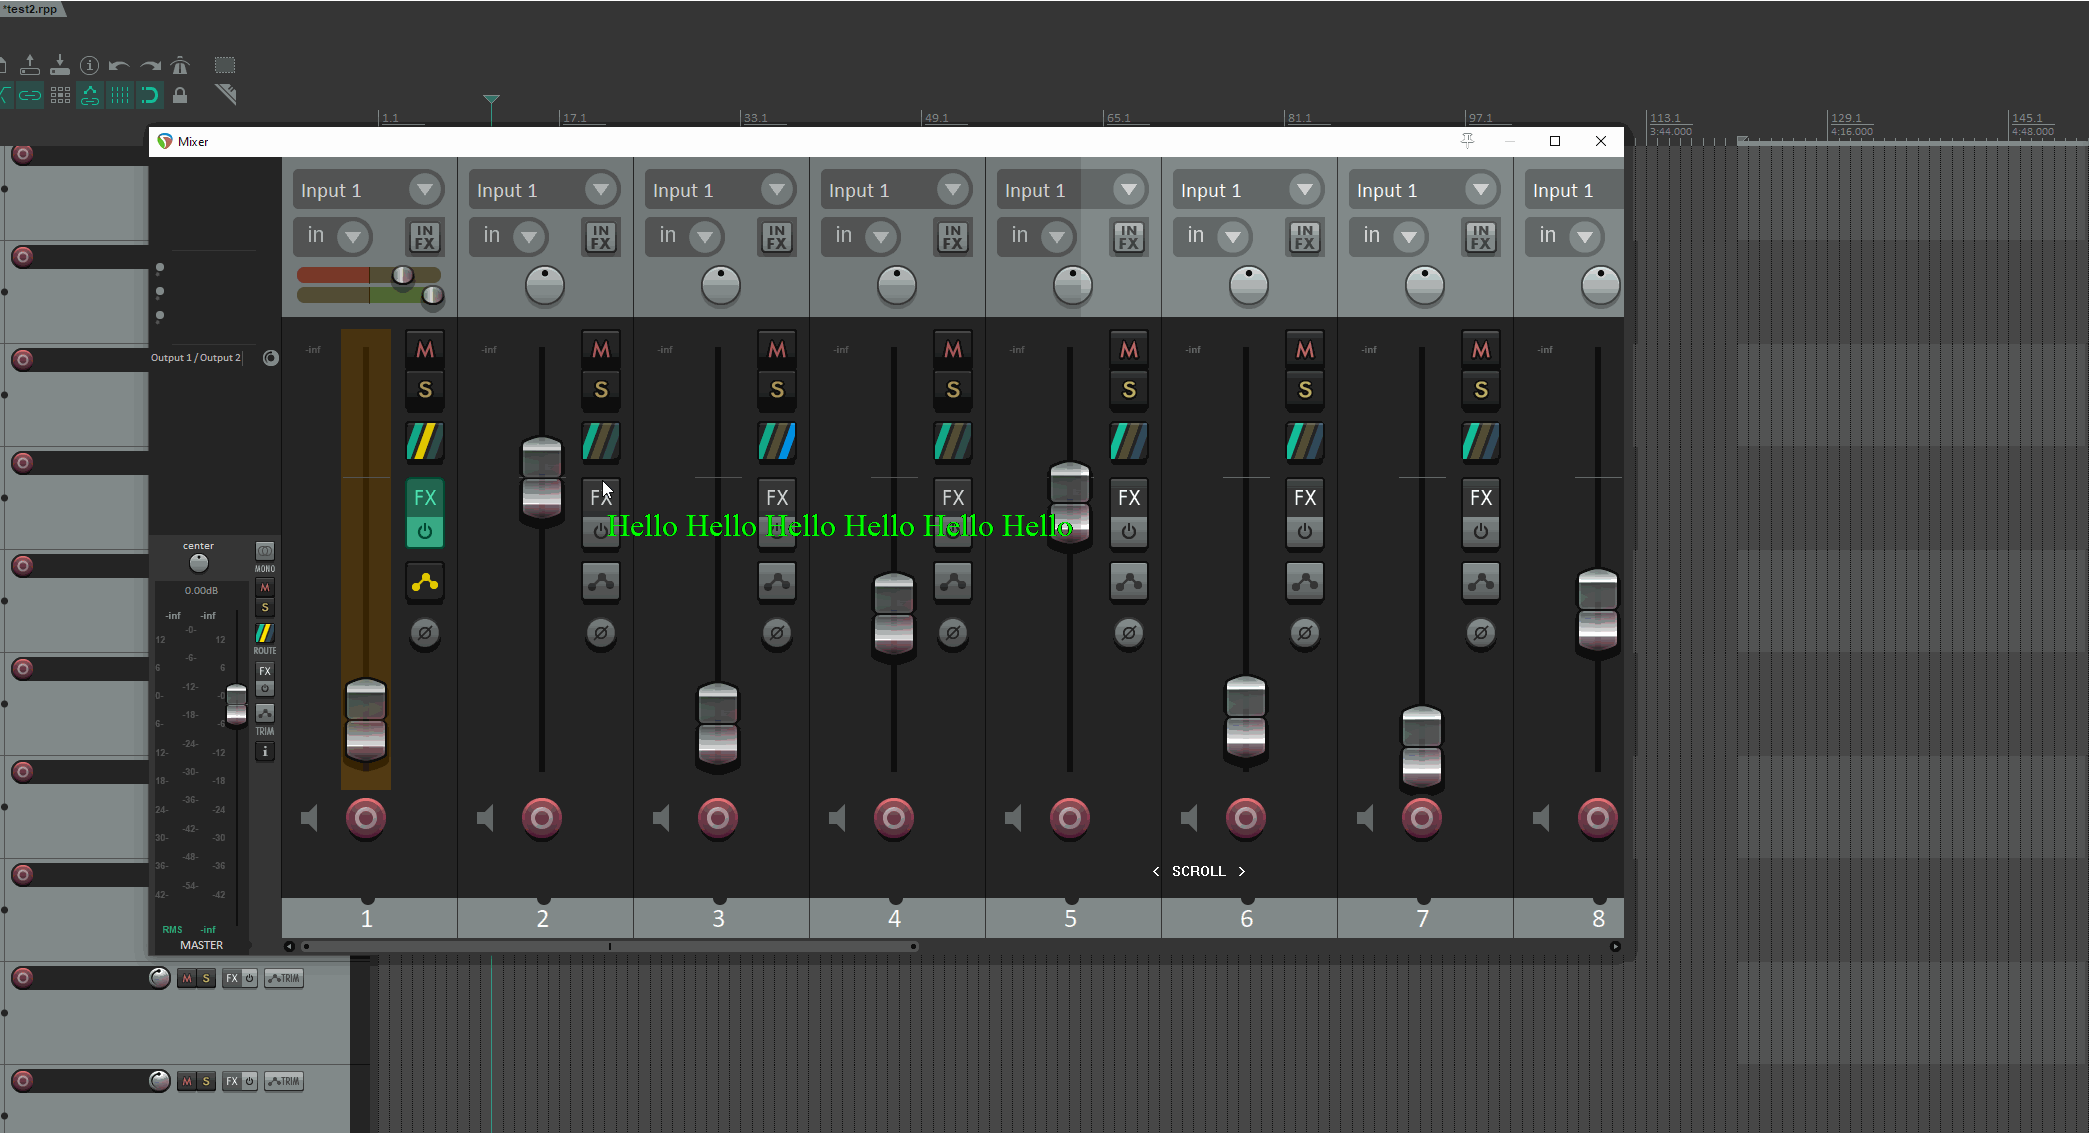Viewport: 2089px width, 1133px height.
Task: Click the mixer horizontal scrollbar
Action: point(610,946)
